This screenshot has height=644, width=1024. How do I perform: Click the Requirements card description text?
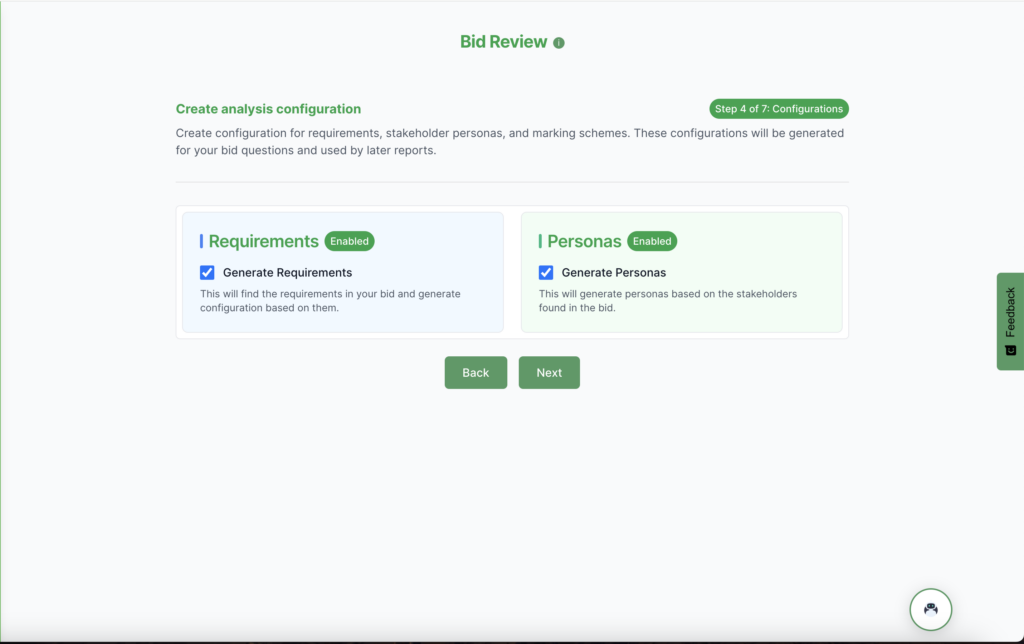tap(330, 301)
